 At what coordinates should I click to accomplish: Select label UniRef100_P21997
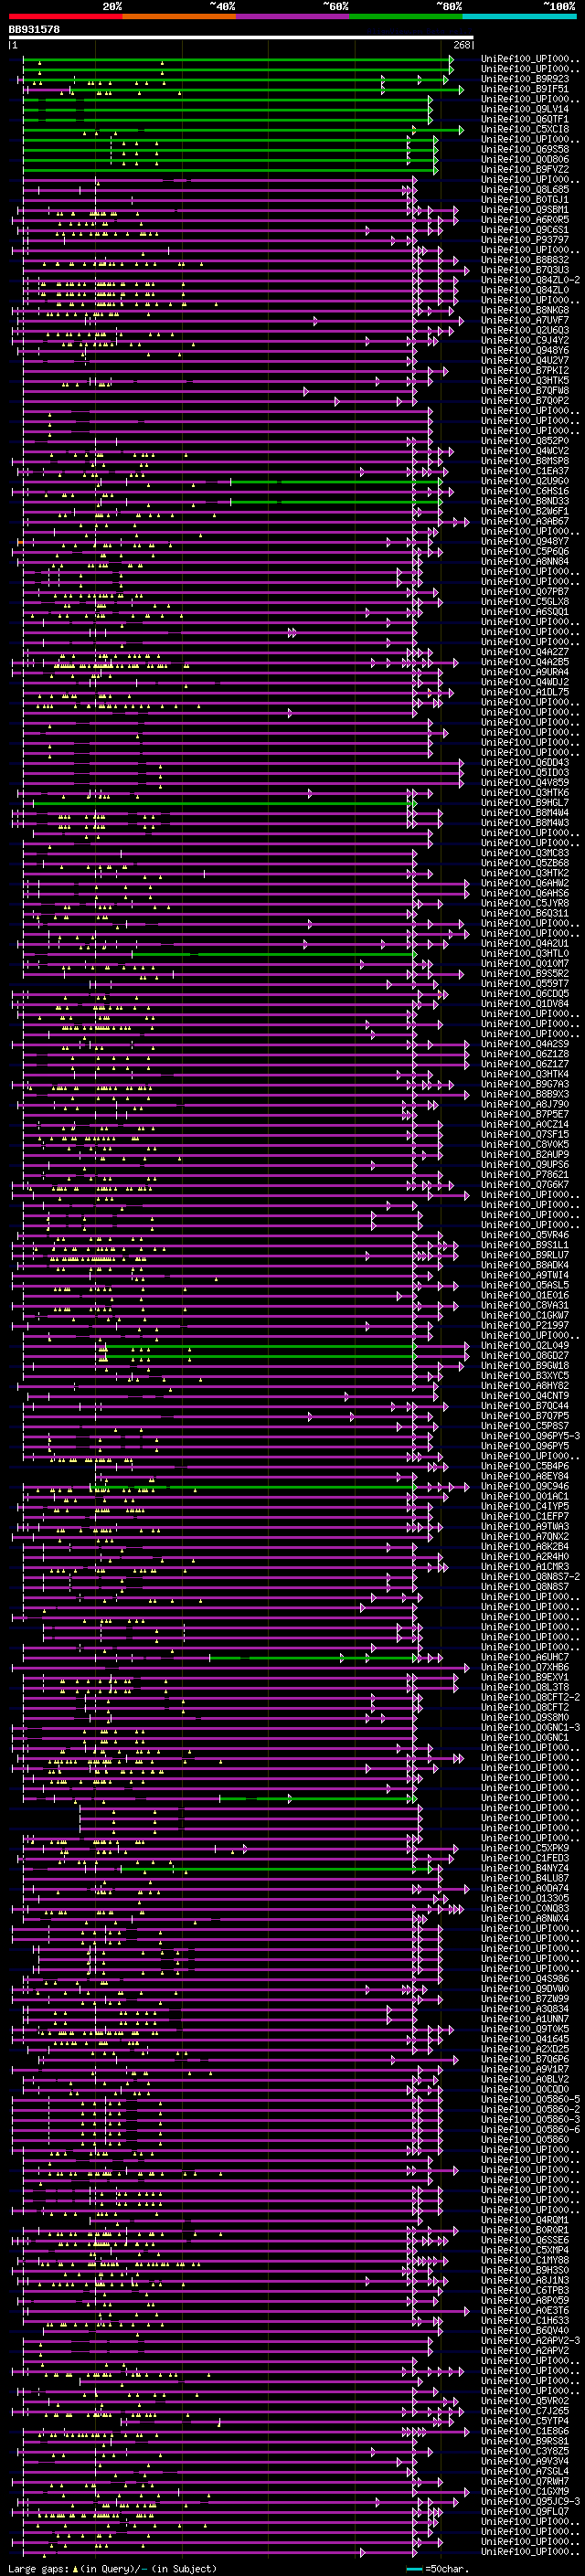tap(525, 1325)
